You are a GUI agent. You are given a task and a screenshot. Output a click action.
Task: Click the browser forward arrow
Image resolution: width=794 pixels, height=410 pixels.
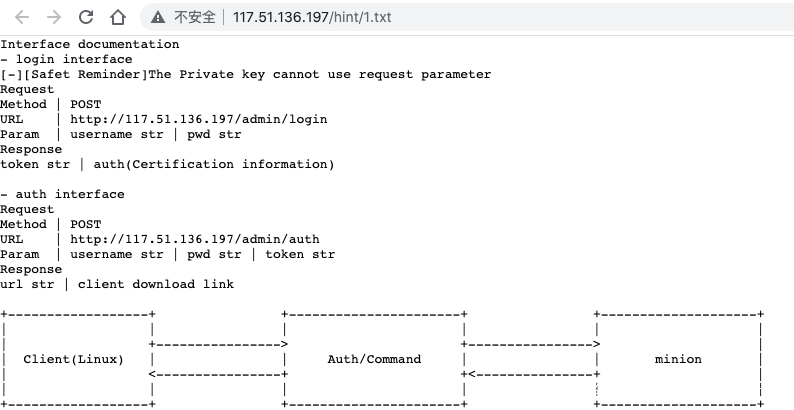coord(54,17)
